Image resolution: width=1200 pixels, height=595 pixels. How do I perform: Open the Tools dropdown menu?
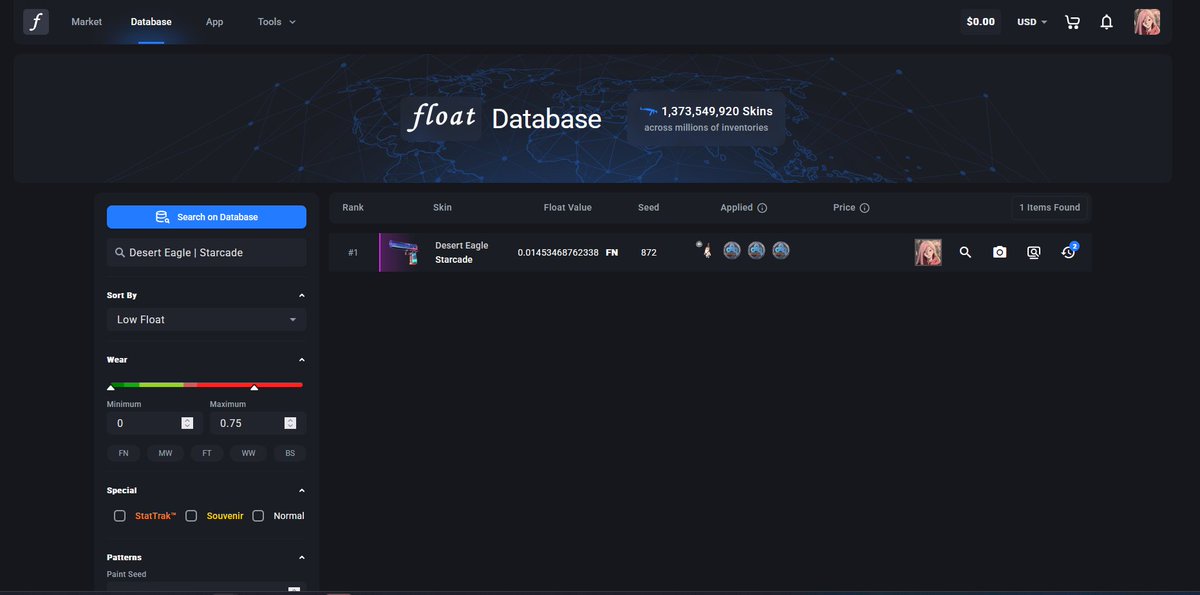pos(277,22)
